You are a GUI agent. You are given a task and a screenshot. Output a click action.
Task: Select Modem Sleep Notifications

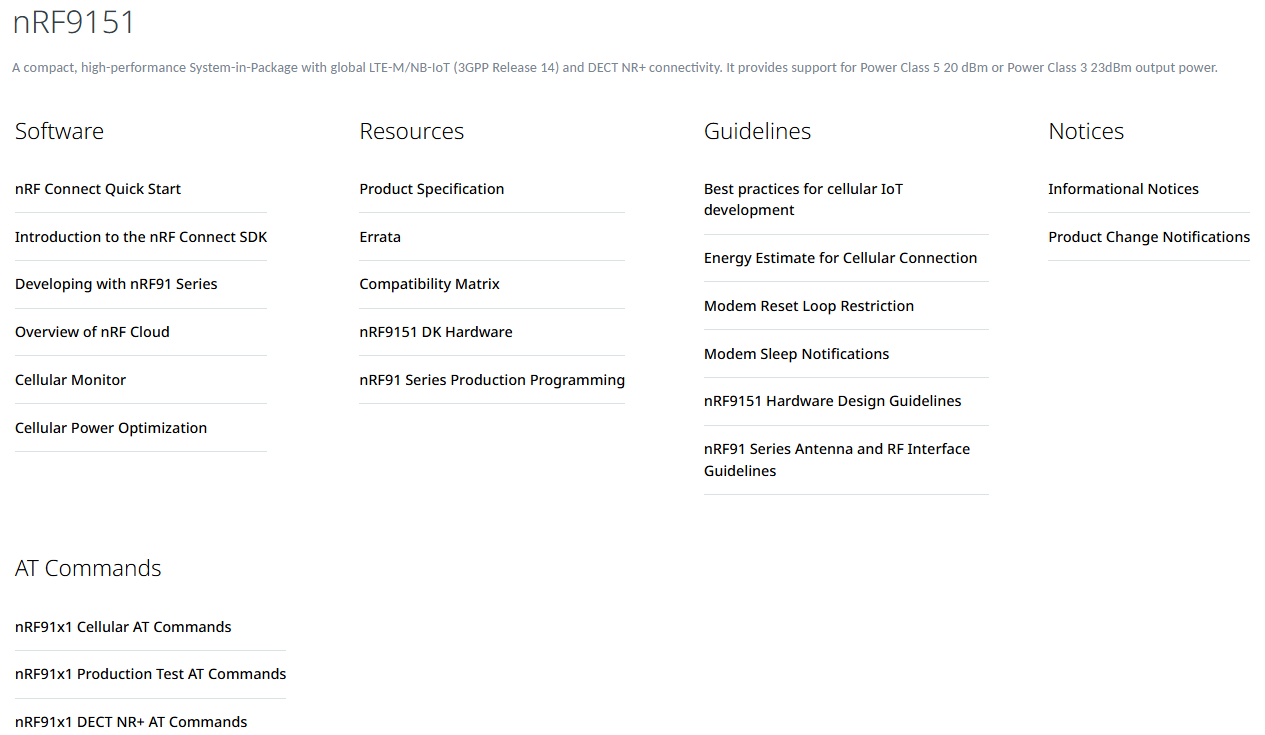click(x=796, y=354)
